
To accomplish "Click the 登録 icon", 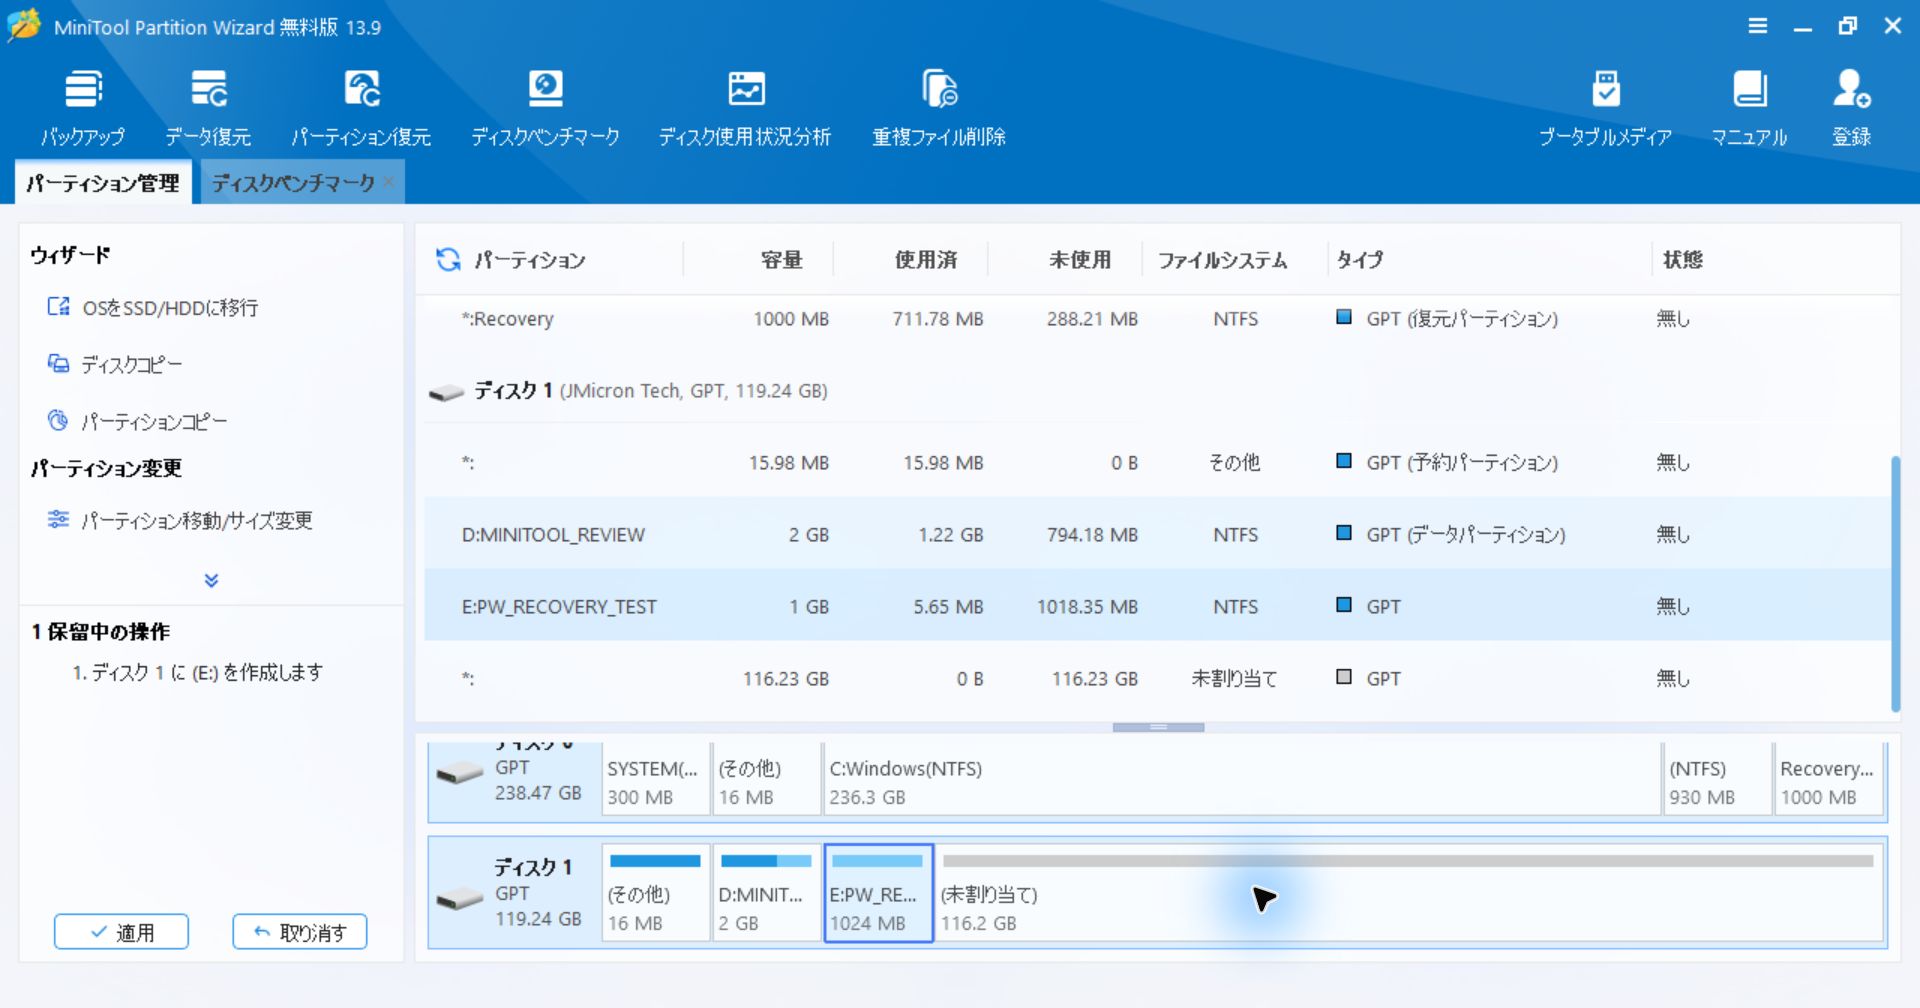I will click(1851, 109).
